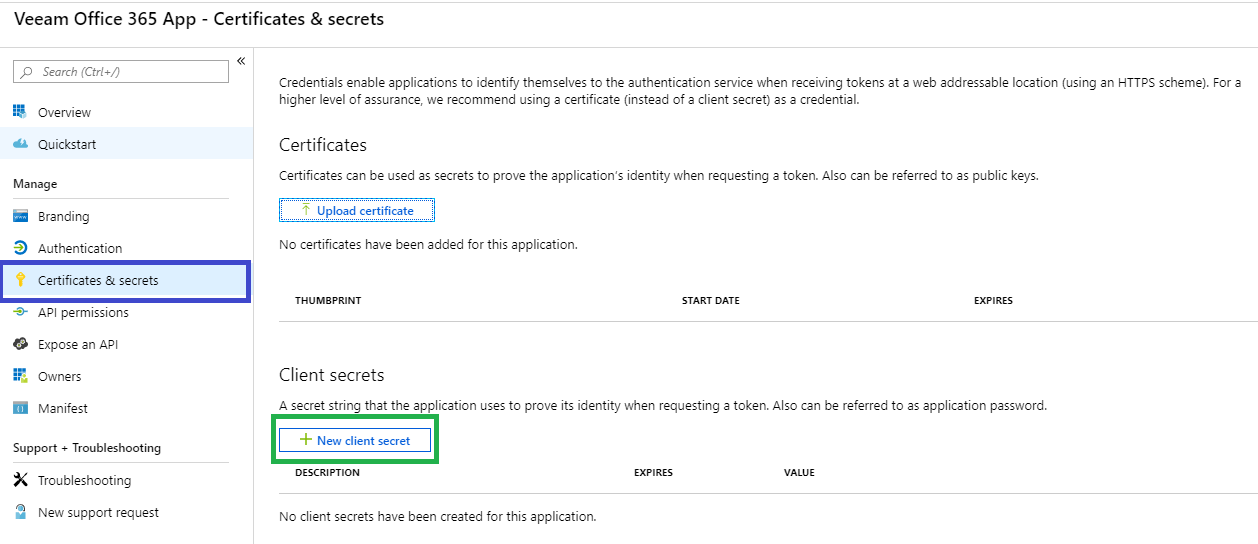Click the Troubleshooting wrench icon
Image resolution: width=1258 pixels, height=544 pixels.
20,480
